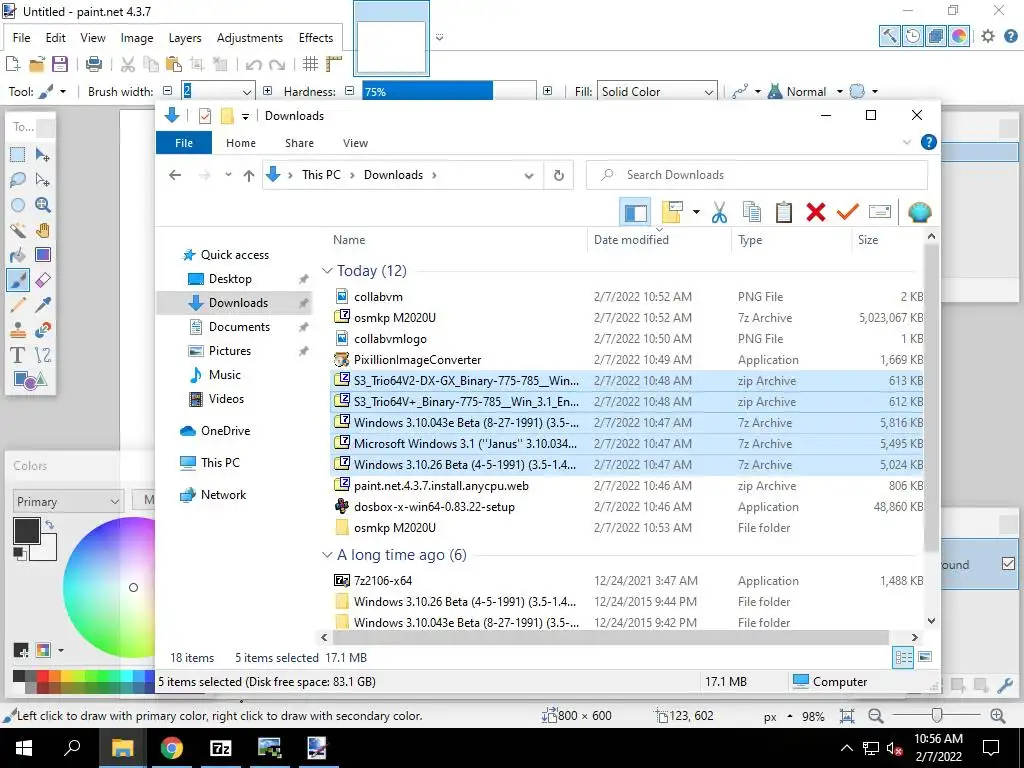Open the Image menu
Screen dimensions: 1024x768
(136, 38)
